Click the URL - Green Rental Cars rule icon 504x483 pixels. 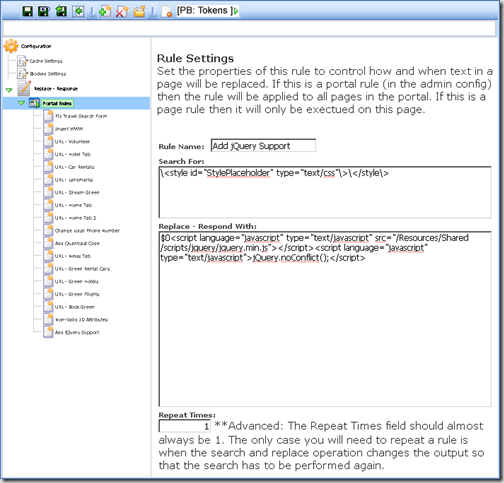click(x=48, y=269)
